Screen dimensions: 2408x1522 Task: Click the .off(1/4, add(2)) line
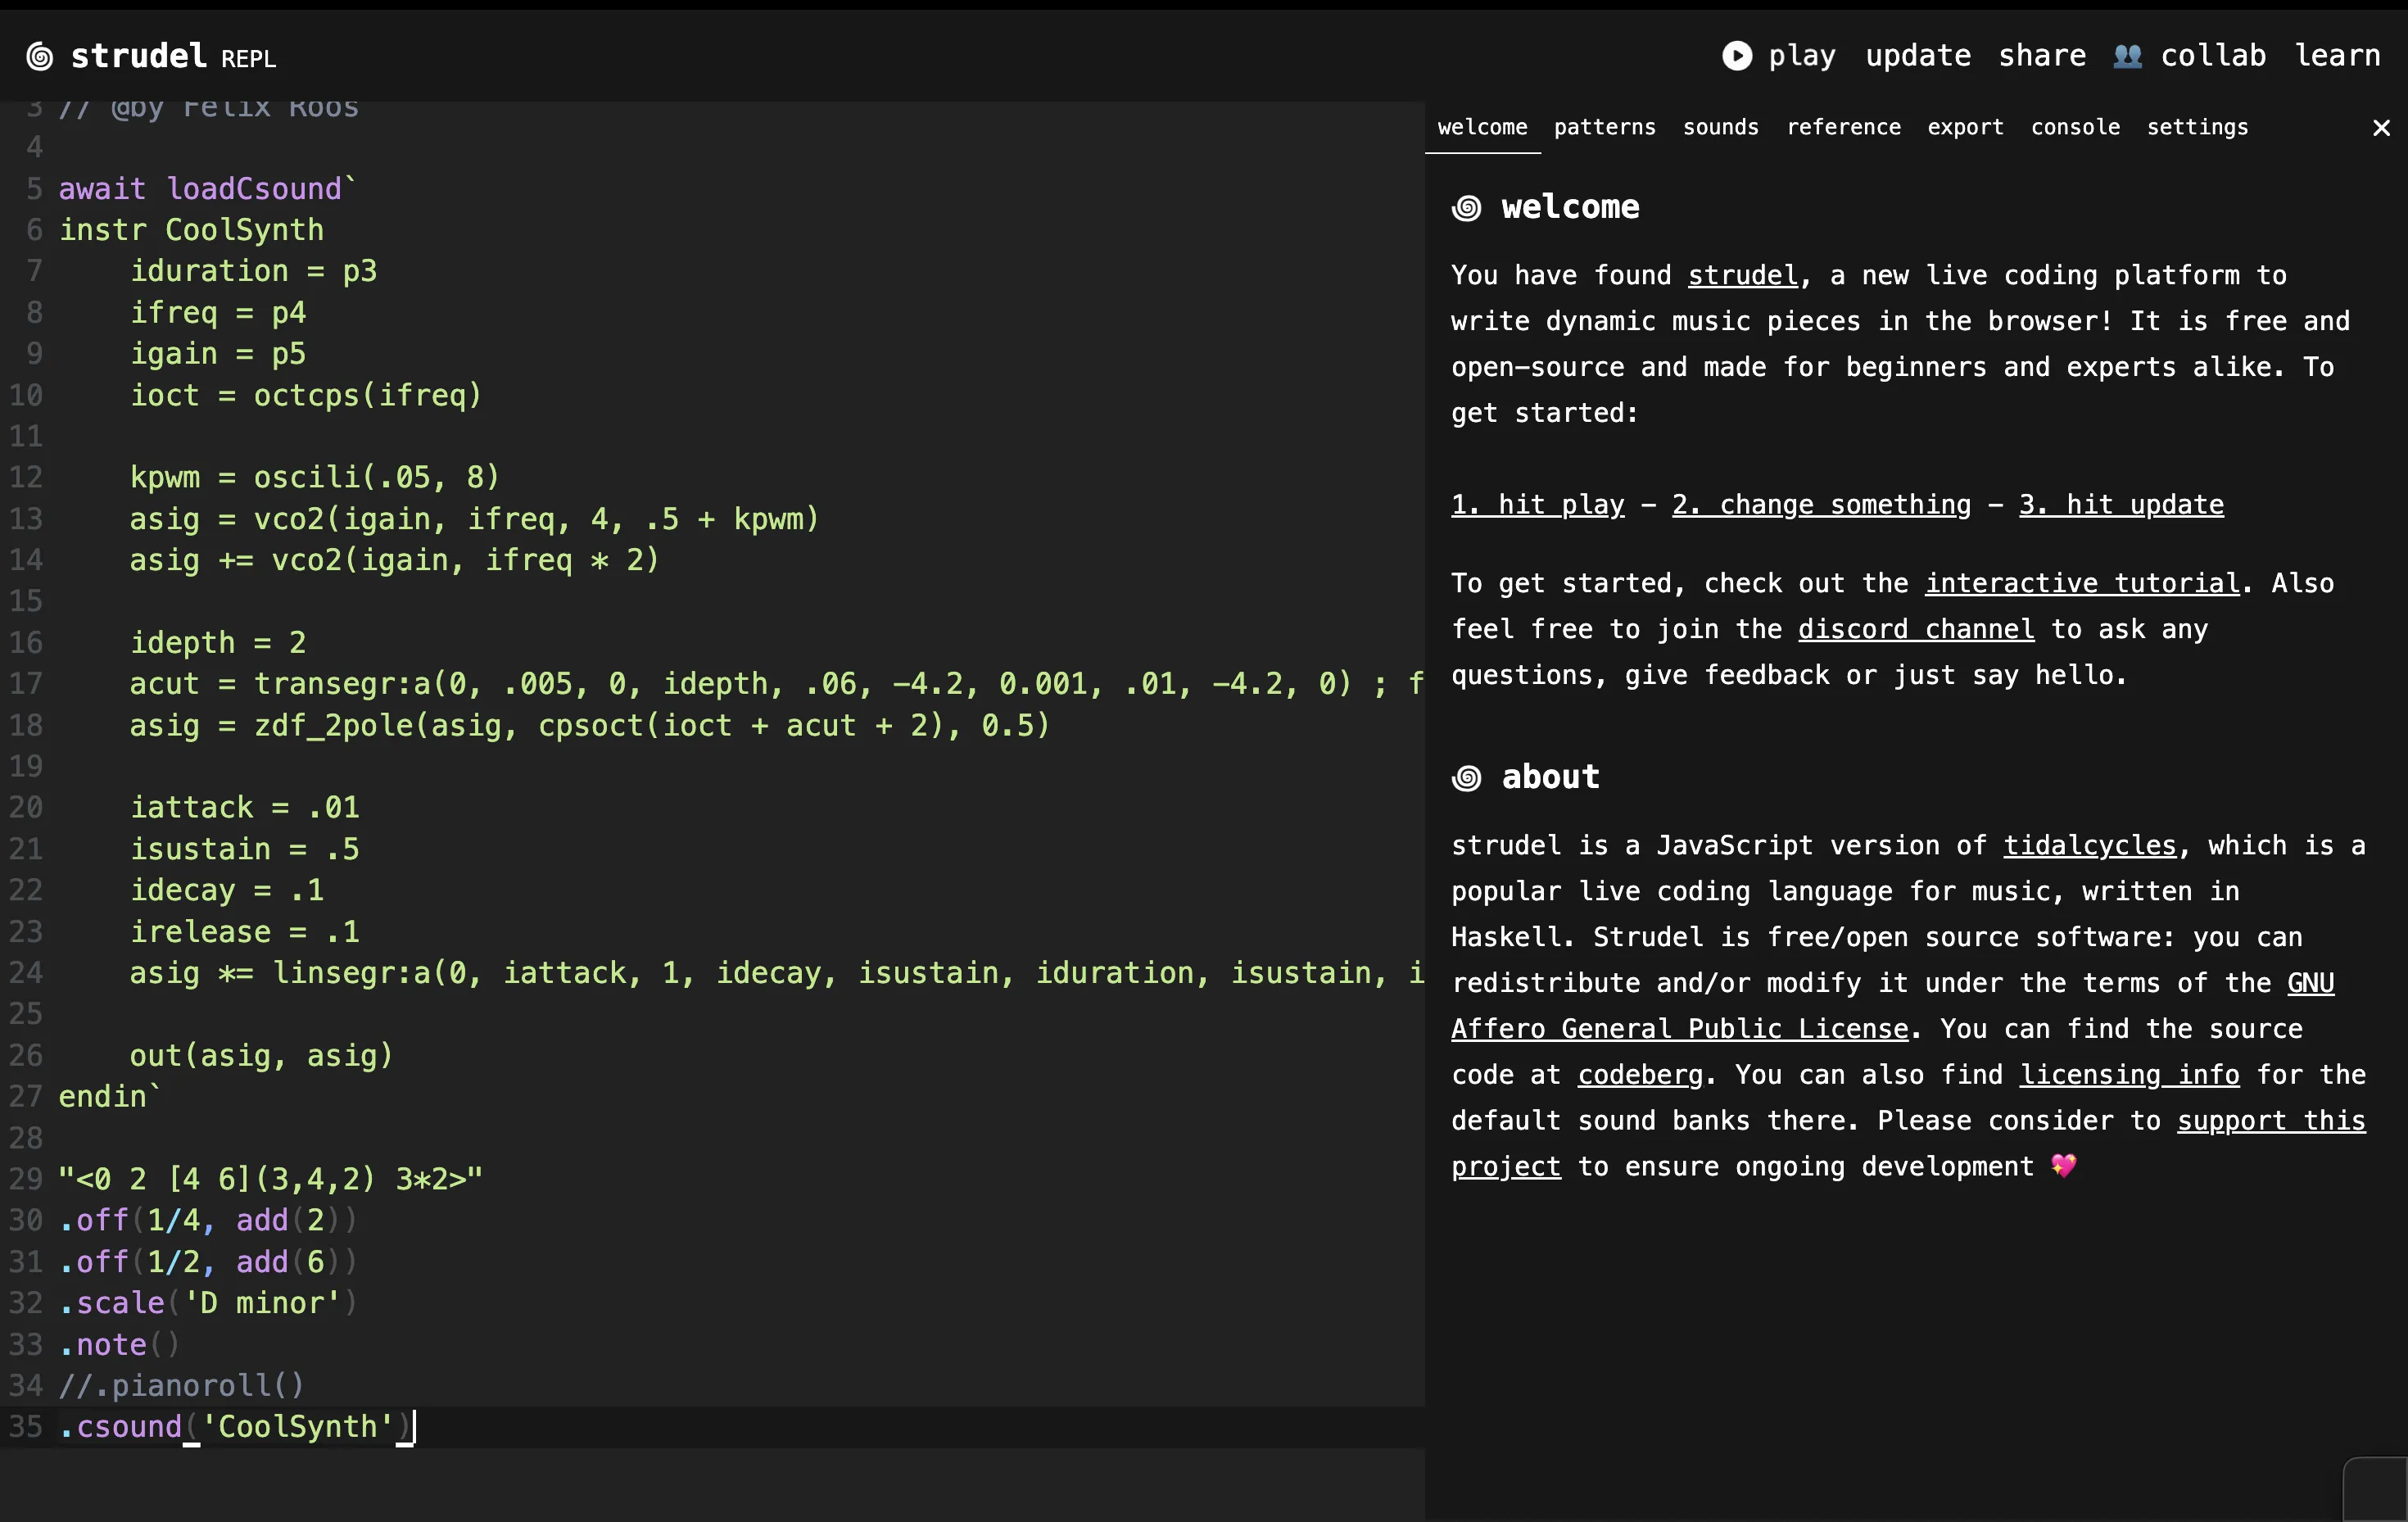(x=207, y=1221)
